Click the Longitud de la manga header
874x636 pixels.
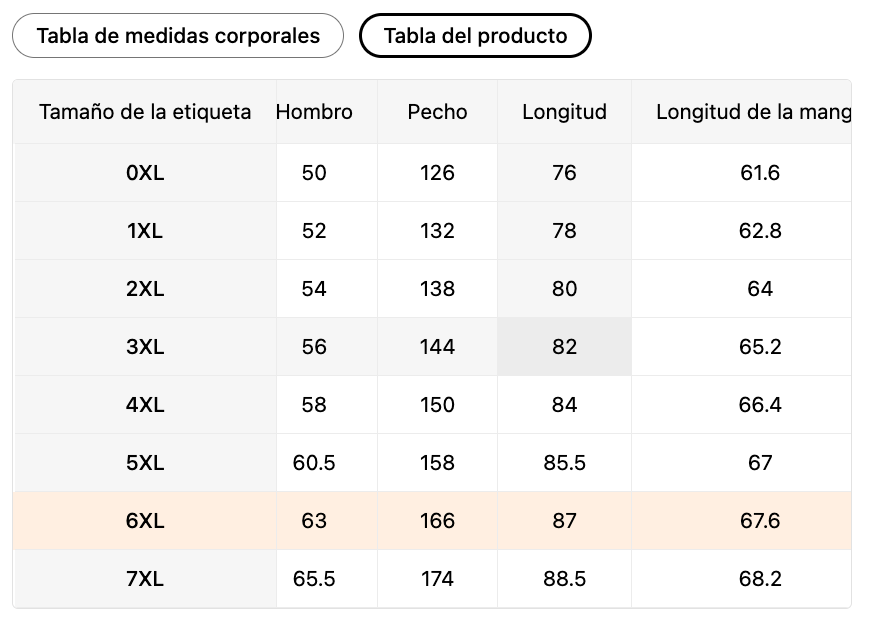click(x=753, y=112)
